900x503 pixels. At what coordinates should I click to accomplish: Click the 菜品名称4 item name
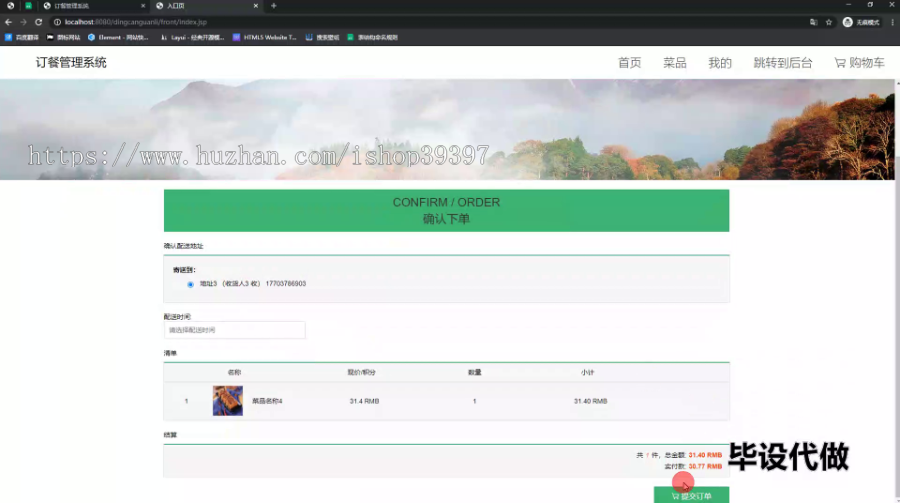point(267,401)
